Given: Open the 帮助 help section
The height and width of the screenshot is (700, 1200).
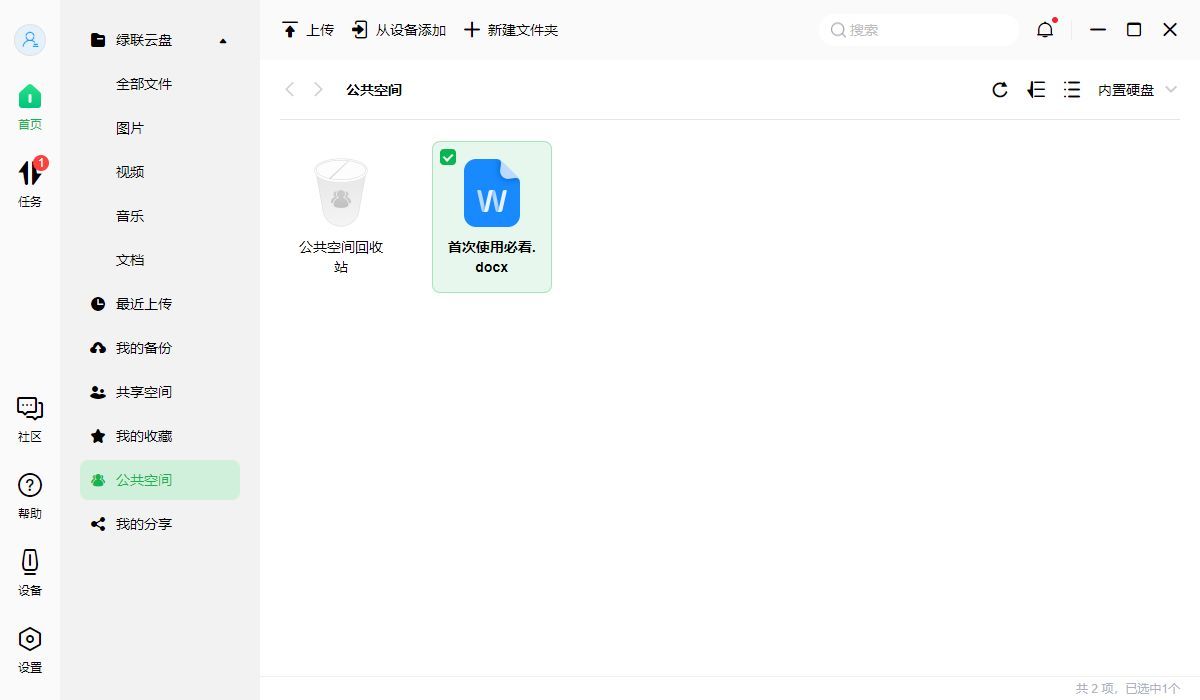Looking at the screenshot, I should click(29, 494).
